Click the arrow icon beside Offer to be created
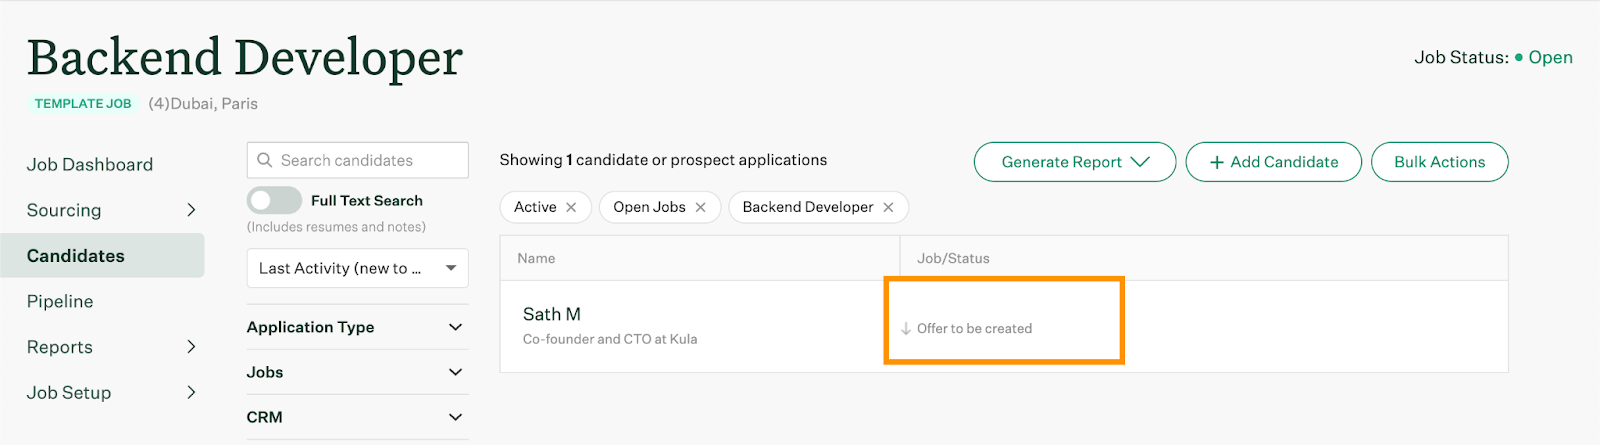This screenshot has height=445, width=1600. tap(906, 328)
